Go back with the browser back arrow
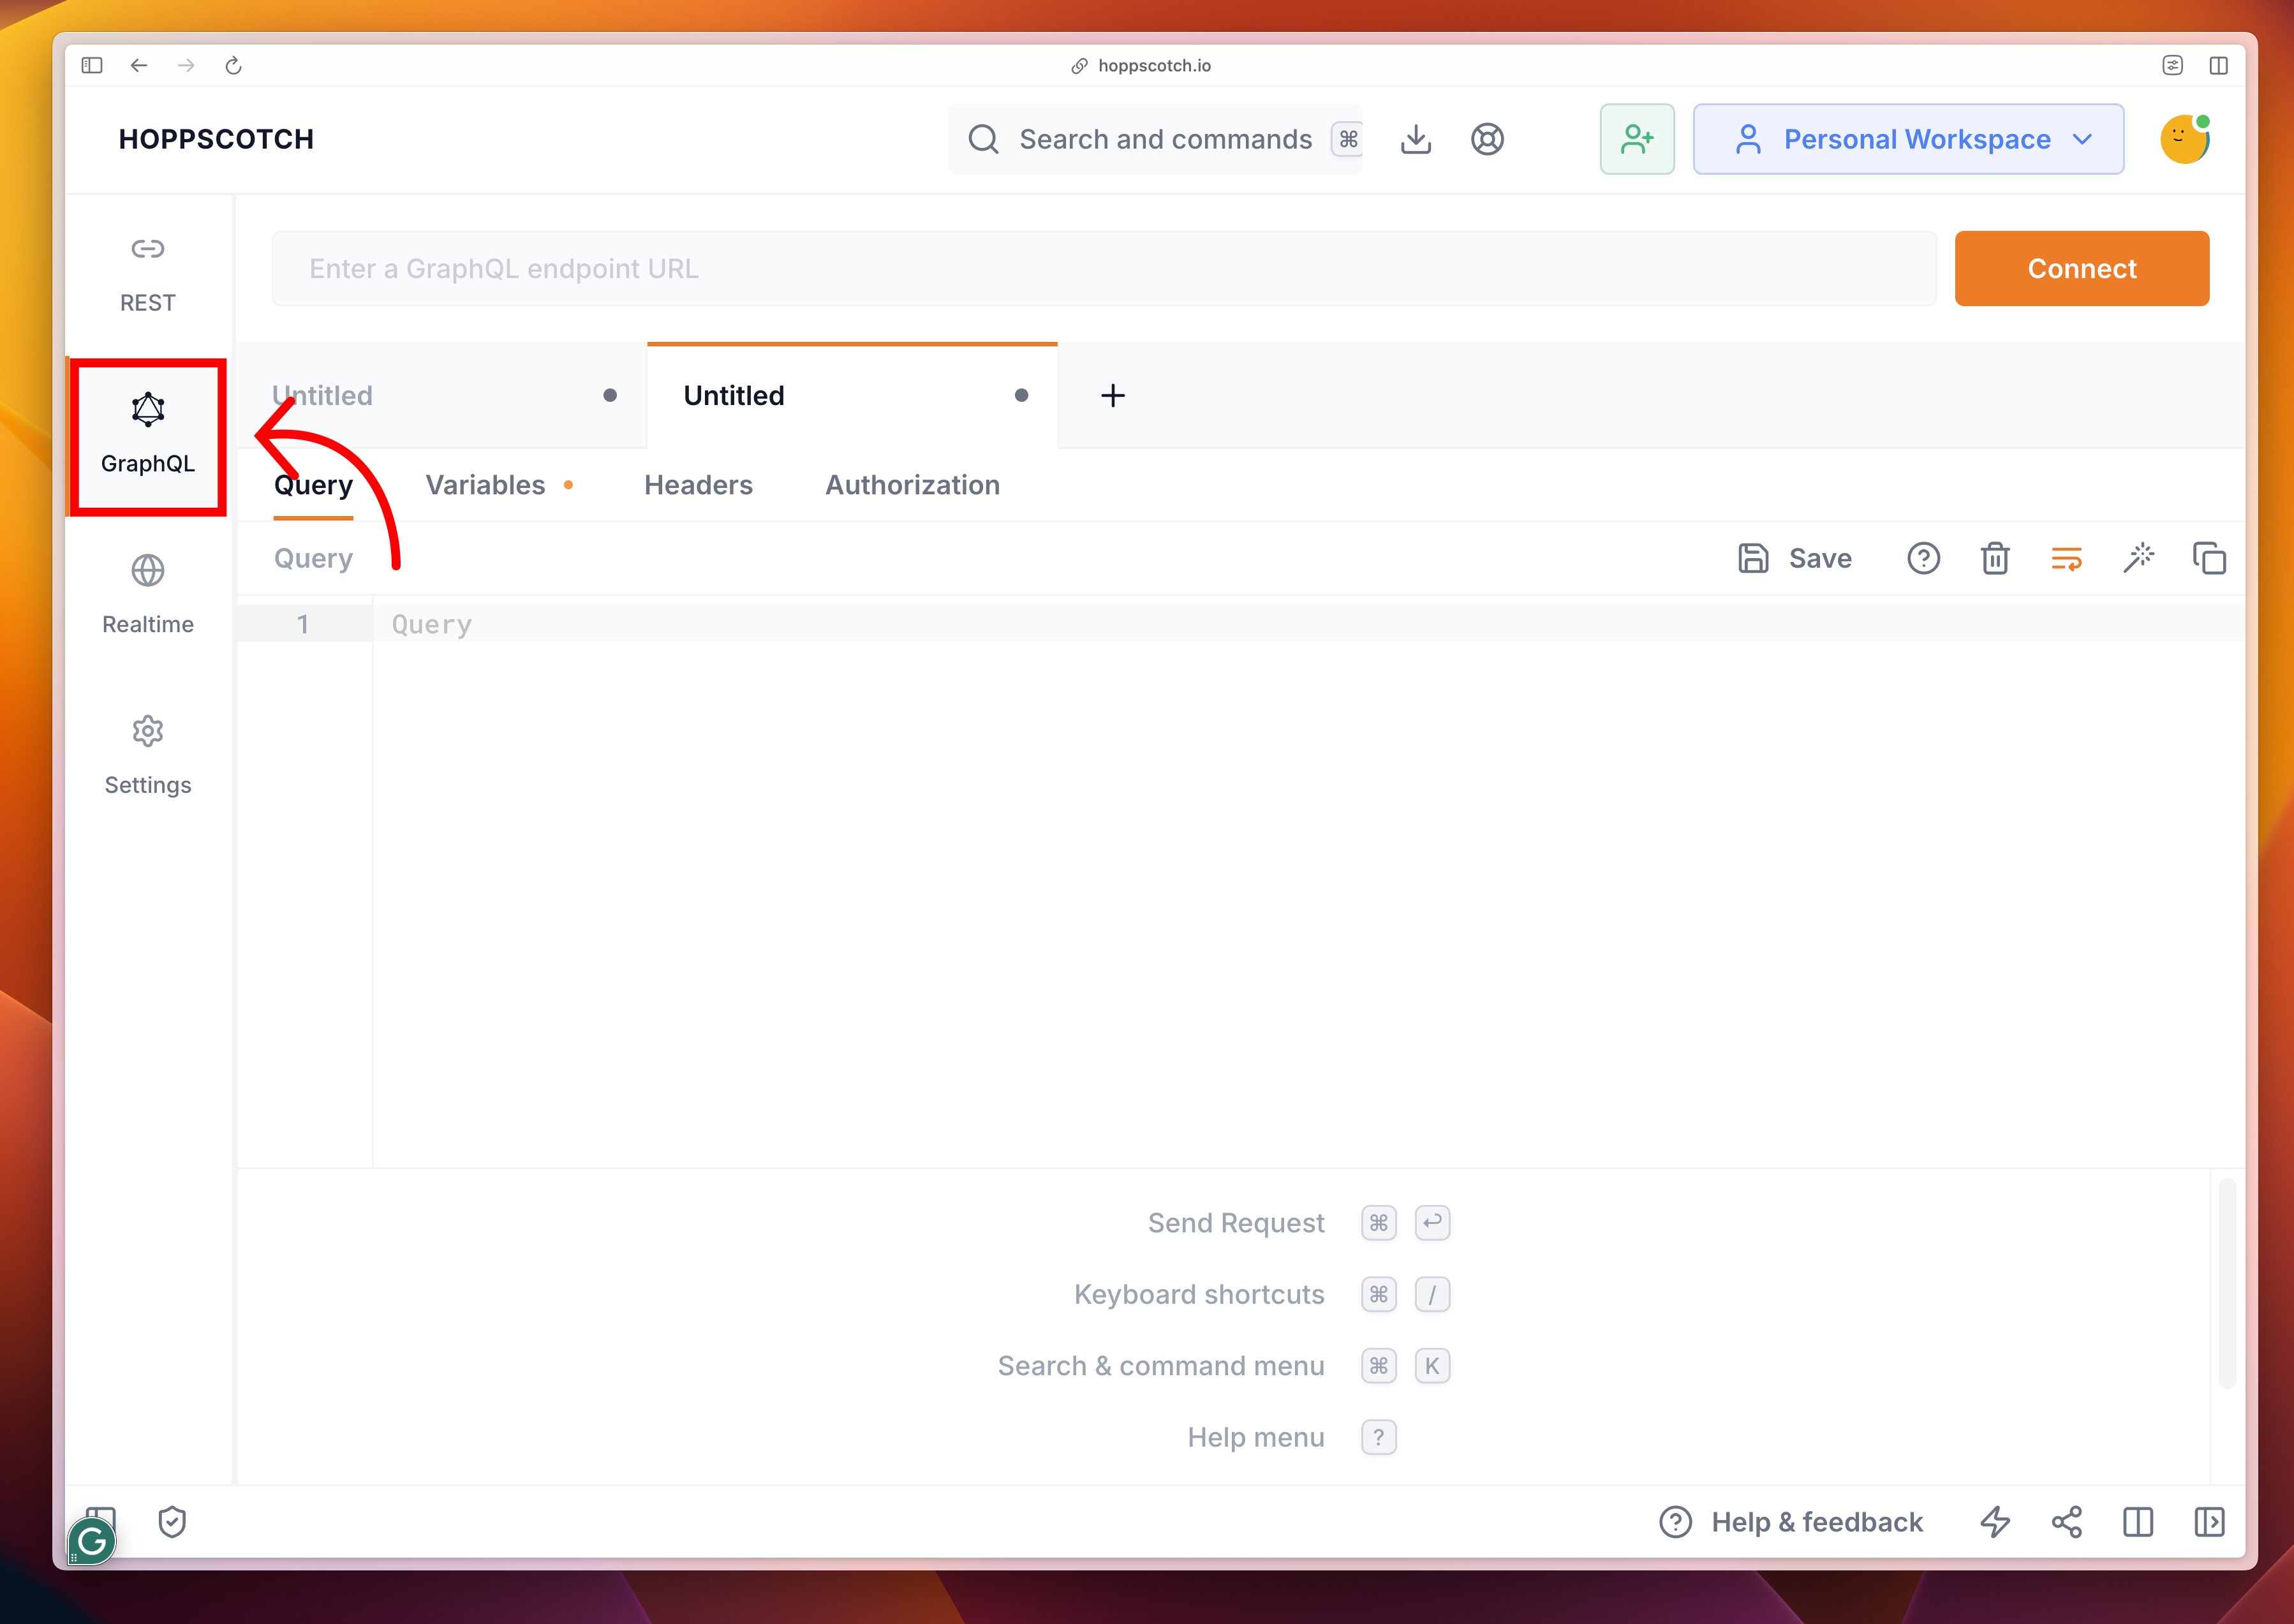The height and width of the screenshot is (1624, 2294). pyautogui.click(x=139, y=65)
